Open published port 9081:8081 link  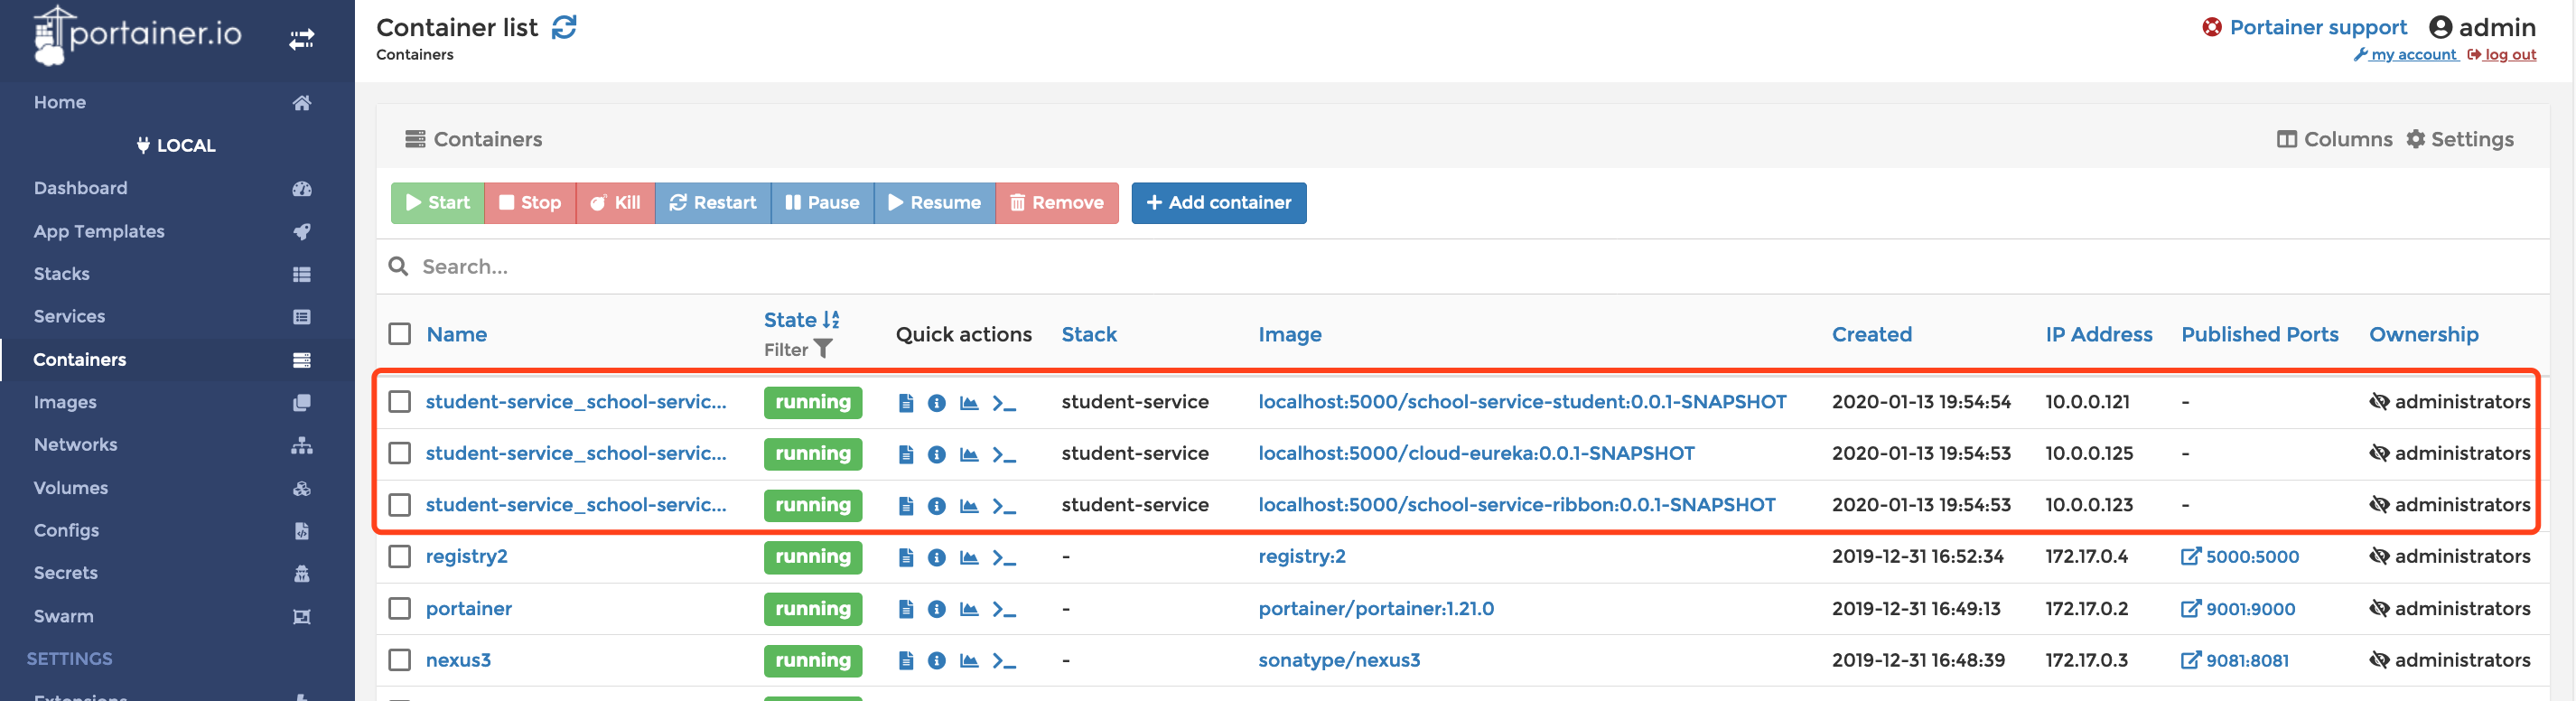click(2235, 660)
